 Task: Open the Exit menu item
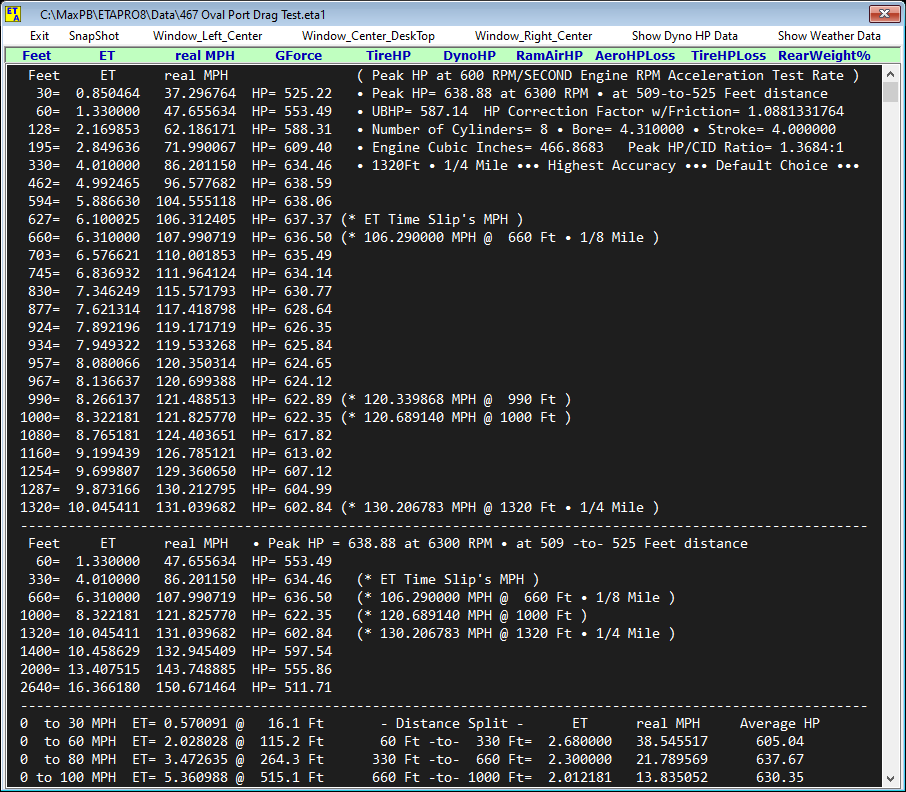click(x=39, y=36)
